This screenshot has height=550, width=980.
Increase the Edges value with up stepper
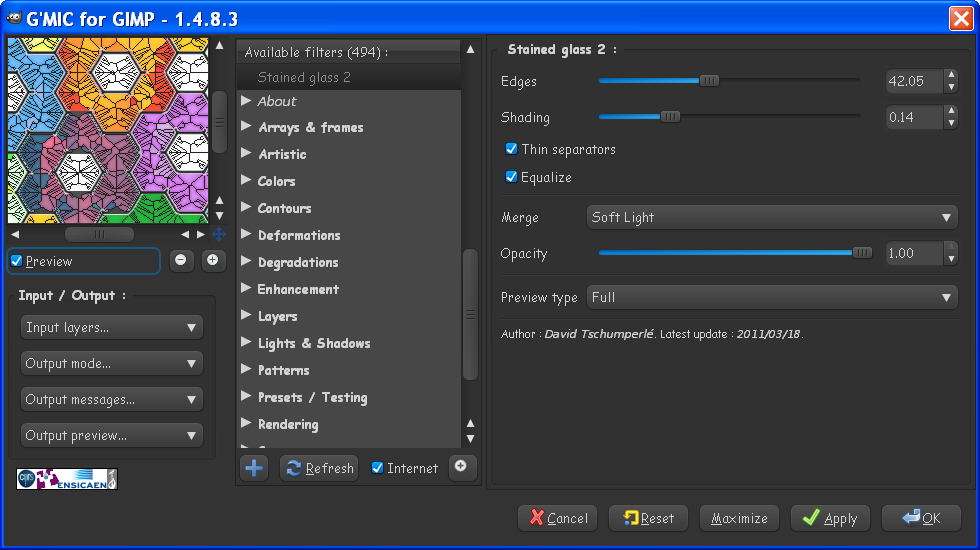pos(951,74)
